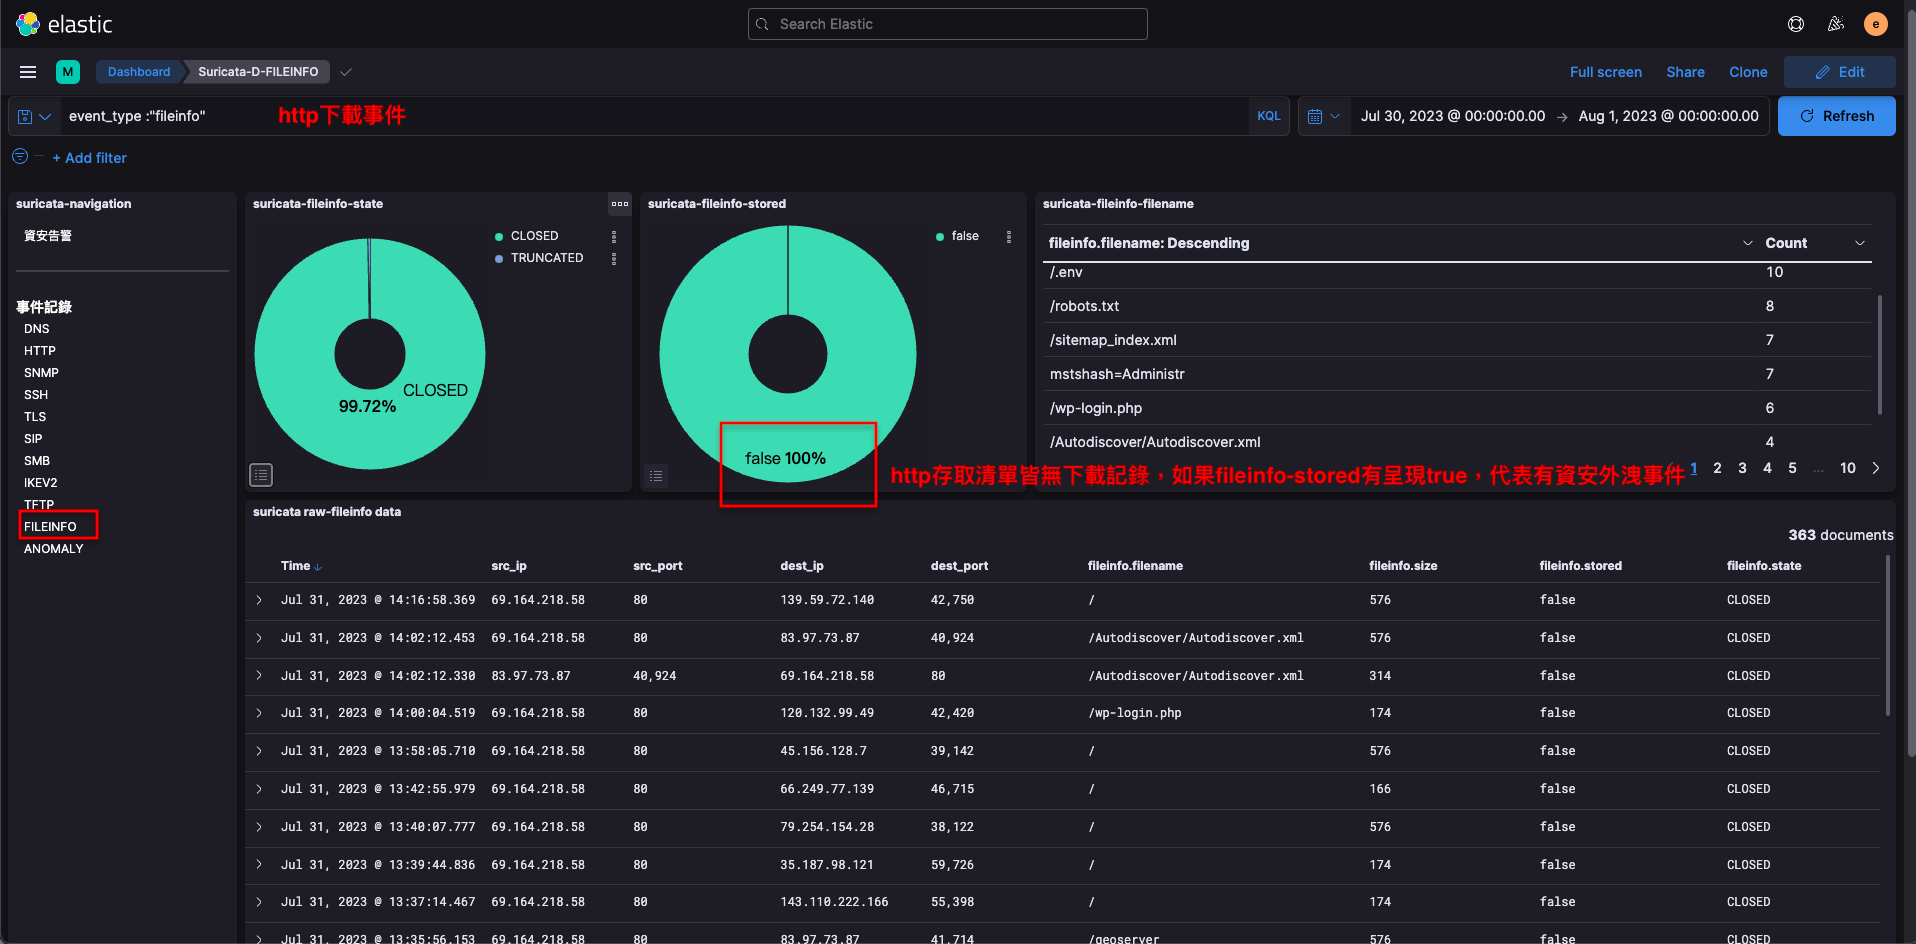Clone this dashboard

[1748, 72]
